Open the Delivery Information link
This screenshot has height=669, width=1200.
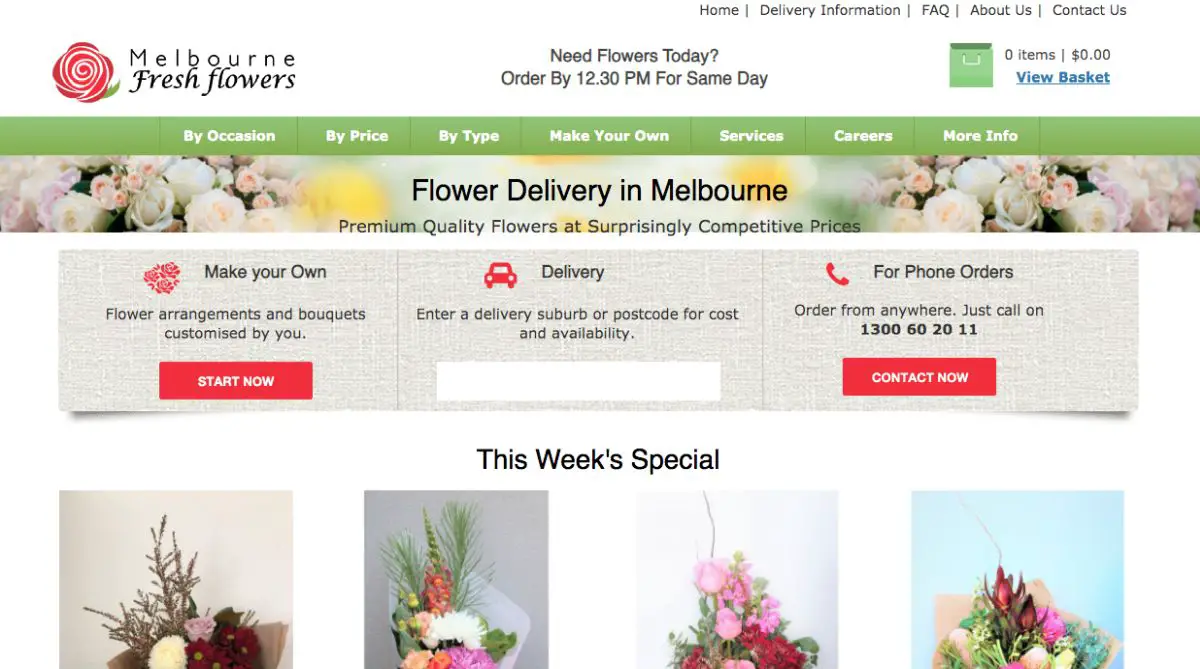pos(830,10)
